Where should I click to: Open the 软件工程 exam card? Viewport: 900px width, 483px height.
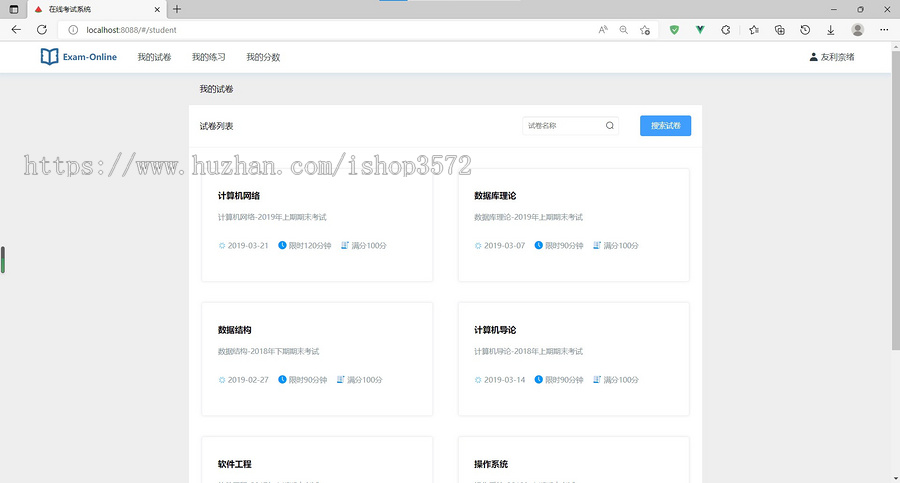(x=317, y=459)
